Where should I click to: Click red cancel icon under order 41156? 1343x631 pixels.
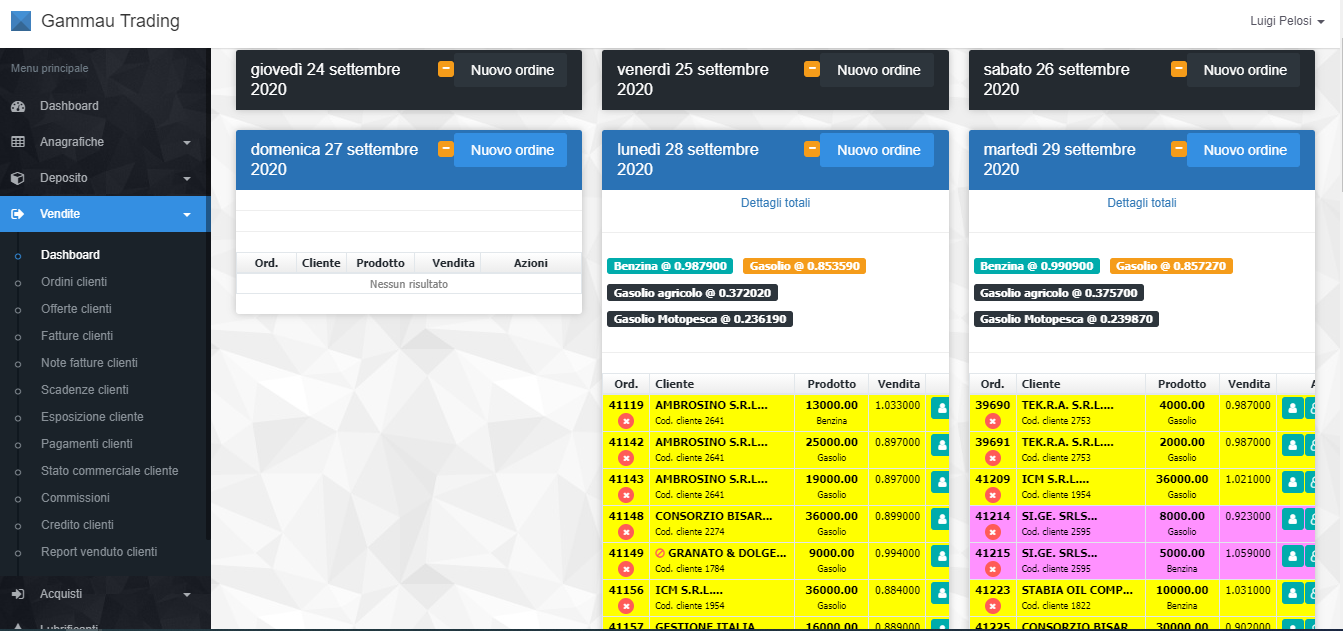tap(626, 606)
